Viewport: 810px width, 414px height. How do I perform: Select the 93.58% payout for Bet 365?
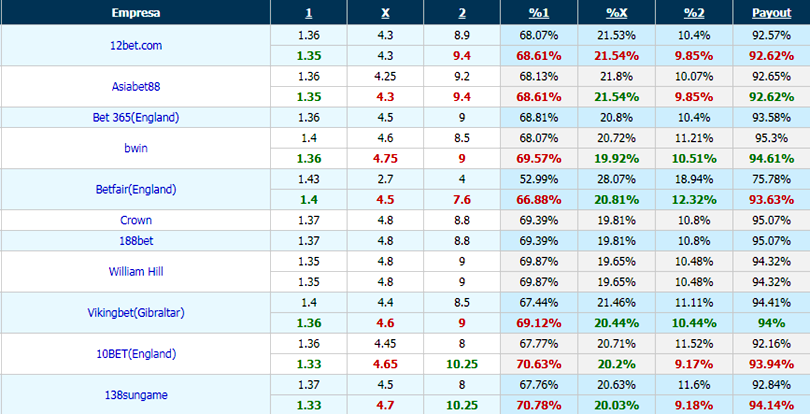tap(771, 118)
